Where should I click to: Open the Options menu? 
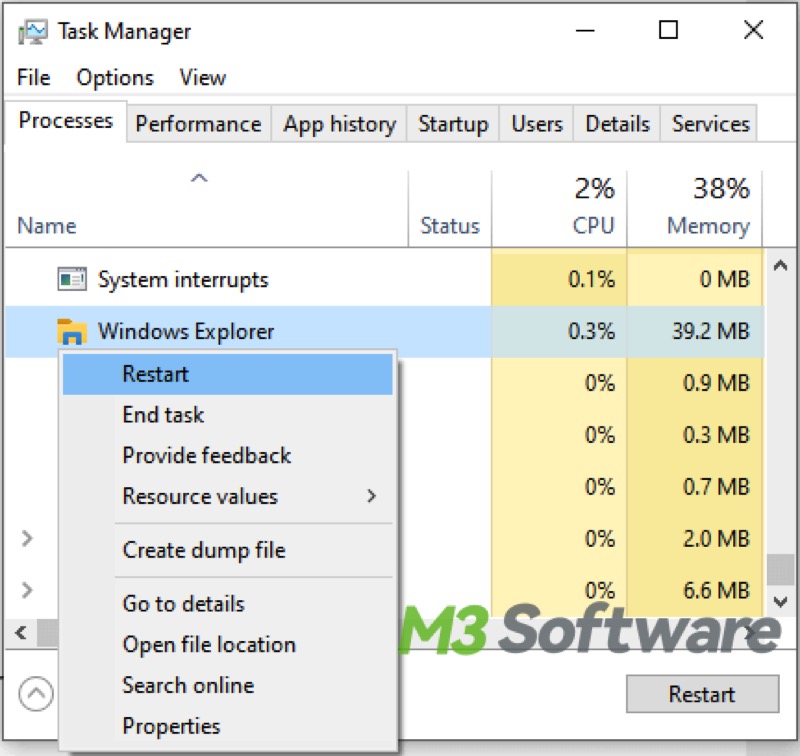click(115, 78)
